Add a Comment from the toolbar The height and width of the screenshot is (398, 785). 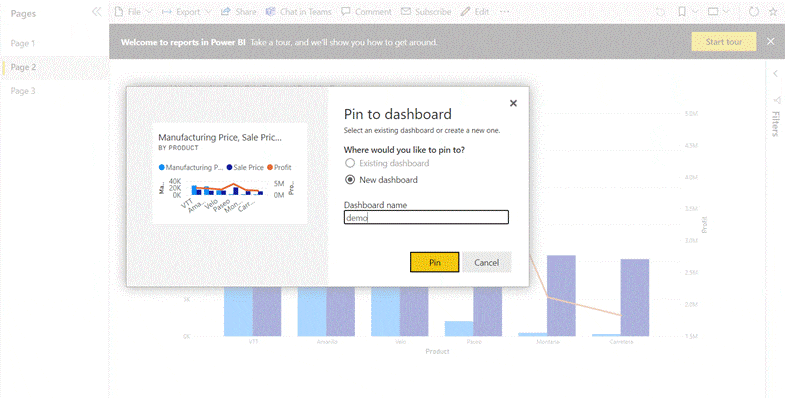pyautogui.click(x=366, y=12)
